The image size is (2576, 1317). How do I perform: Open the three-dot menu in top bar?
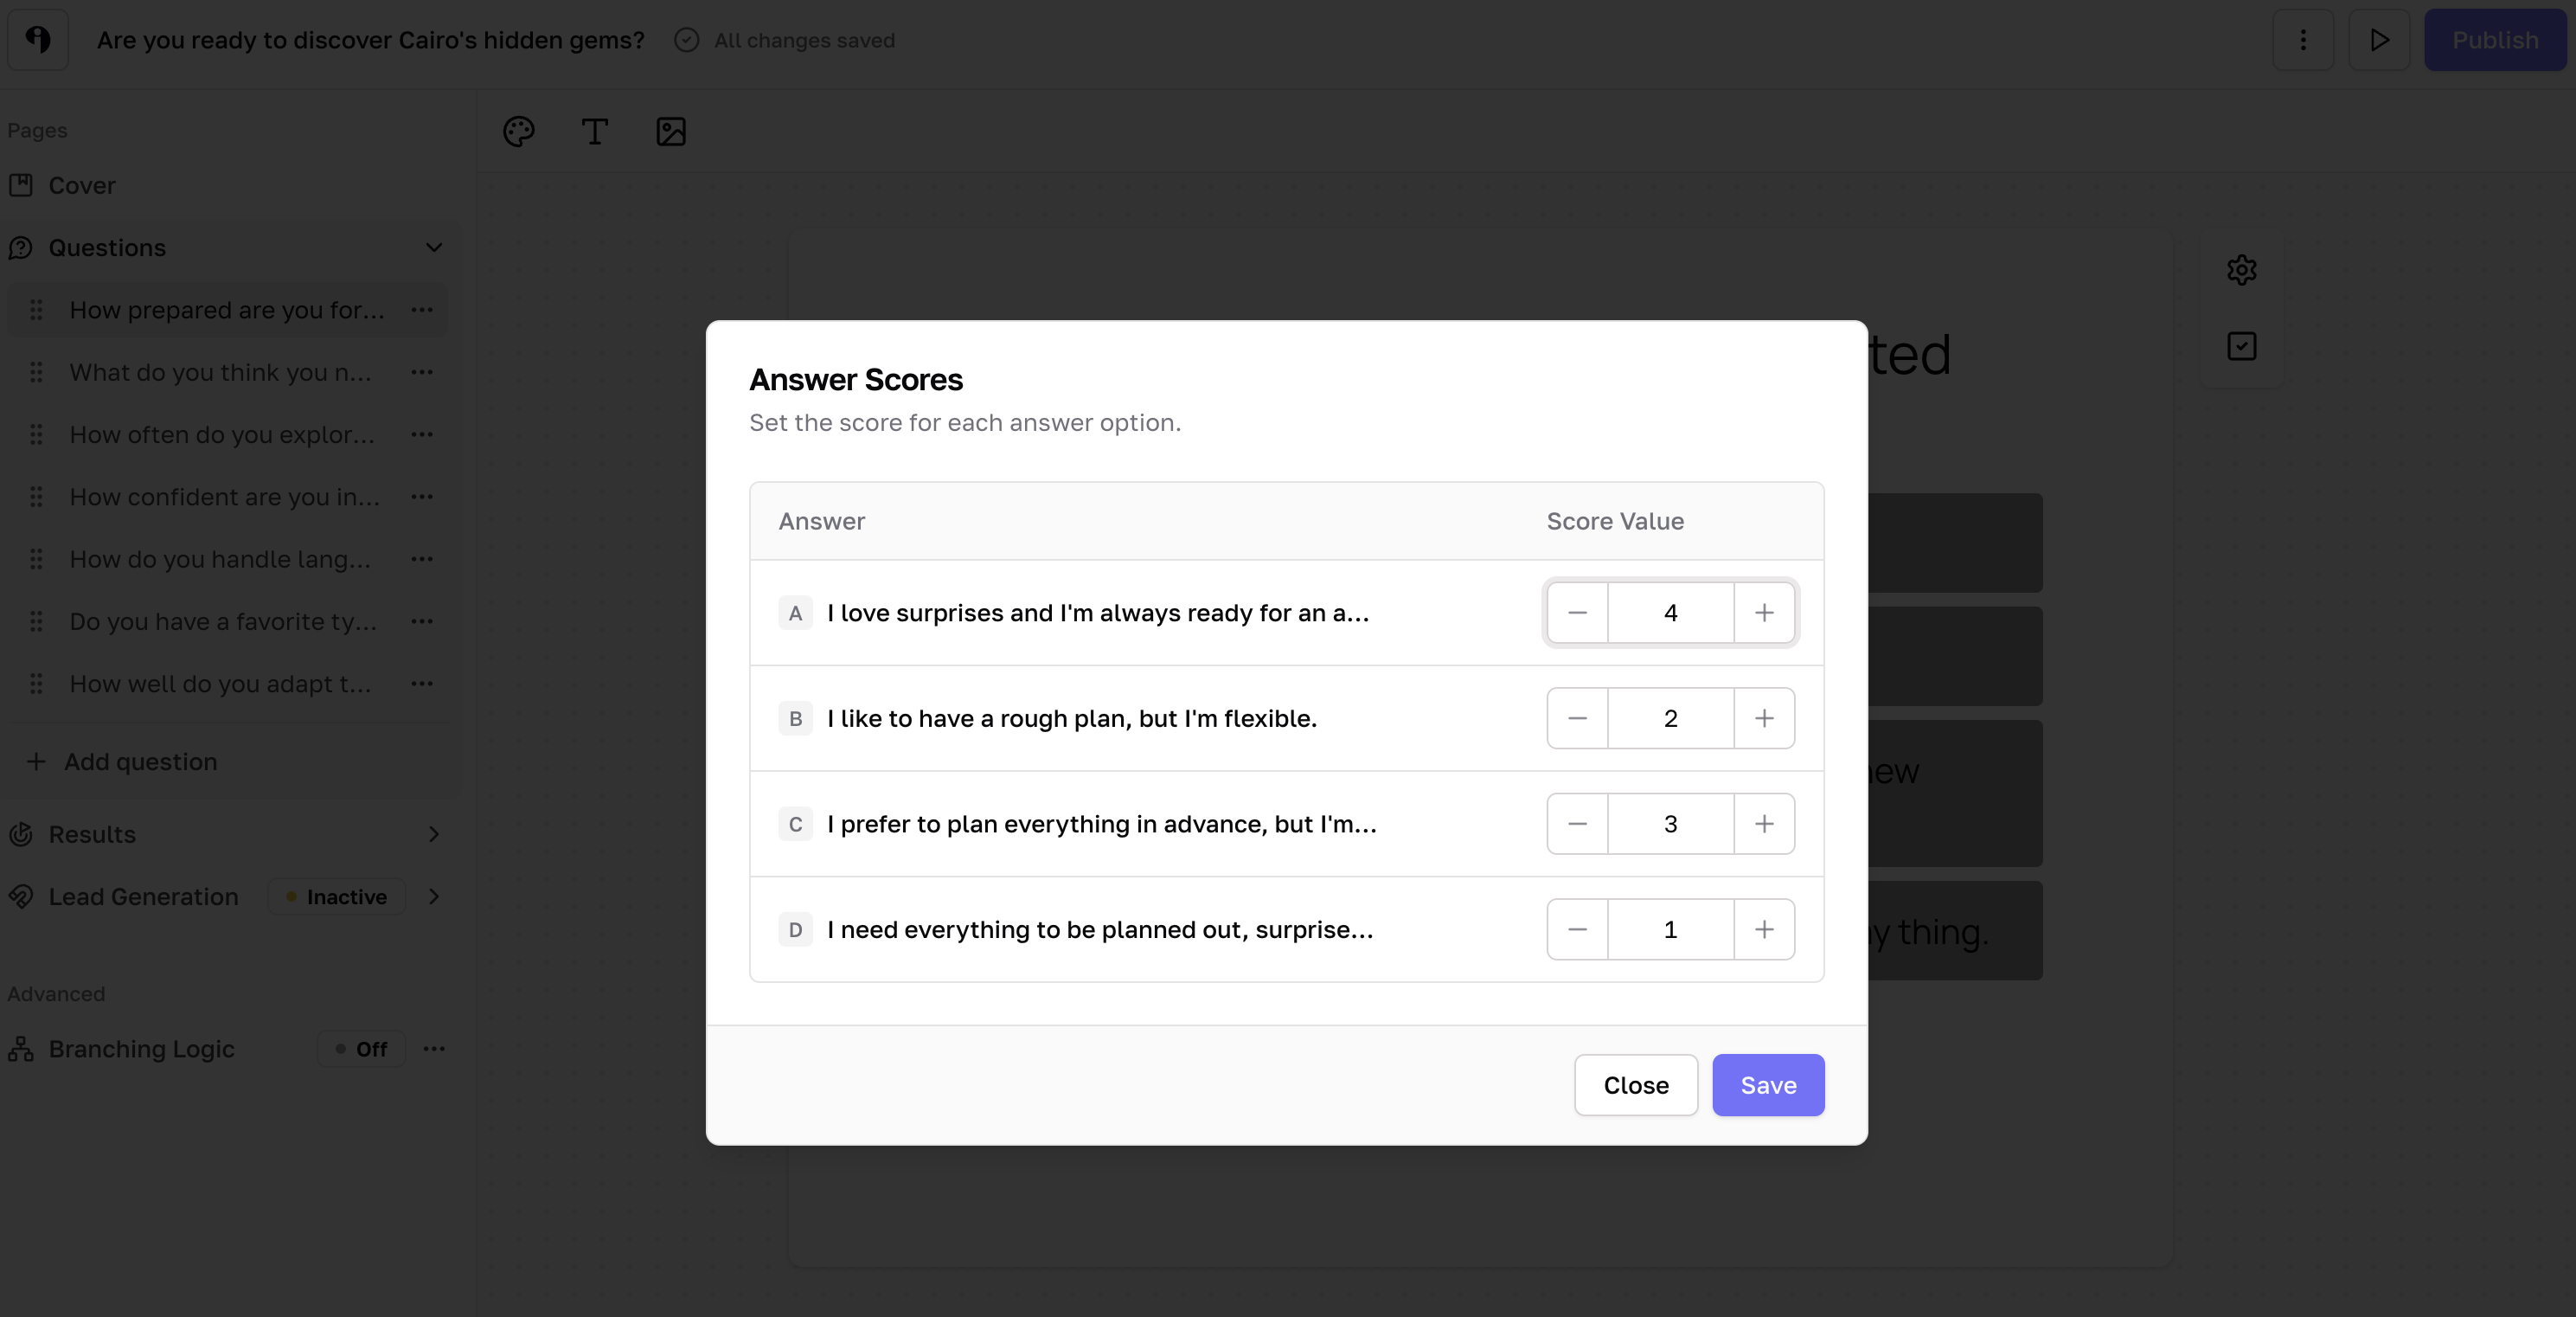pos(2303,40)
